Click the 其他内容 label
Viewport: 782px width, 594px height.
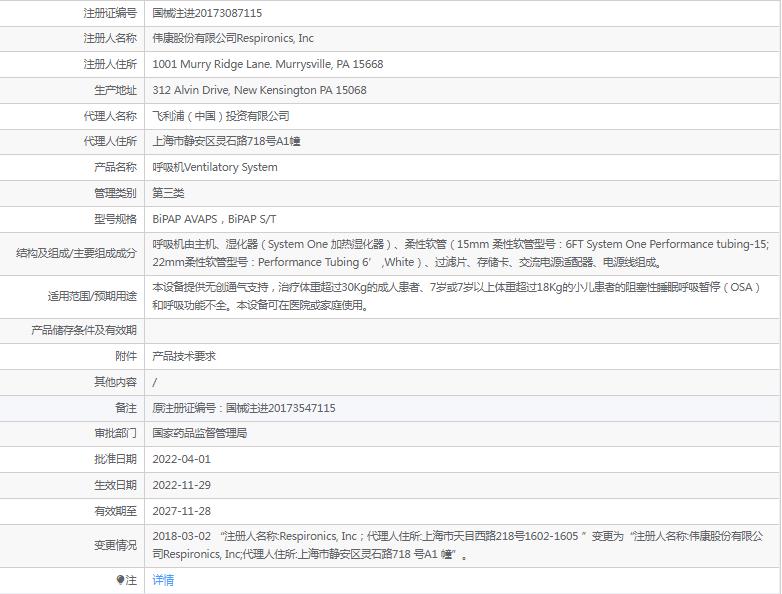click(115, 382)
